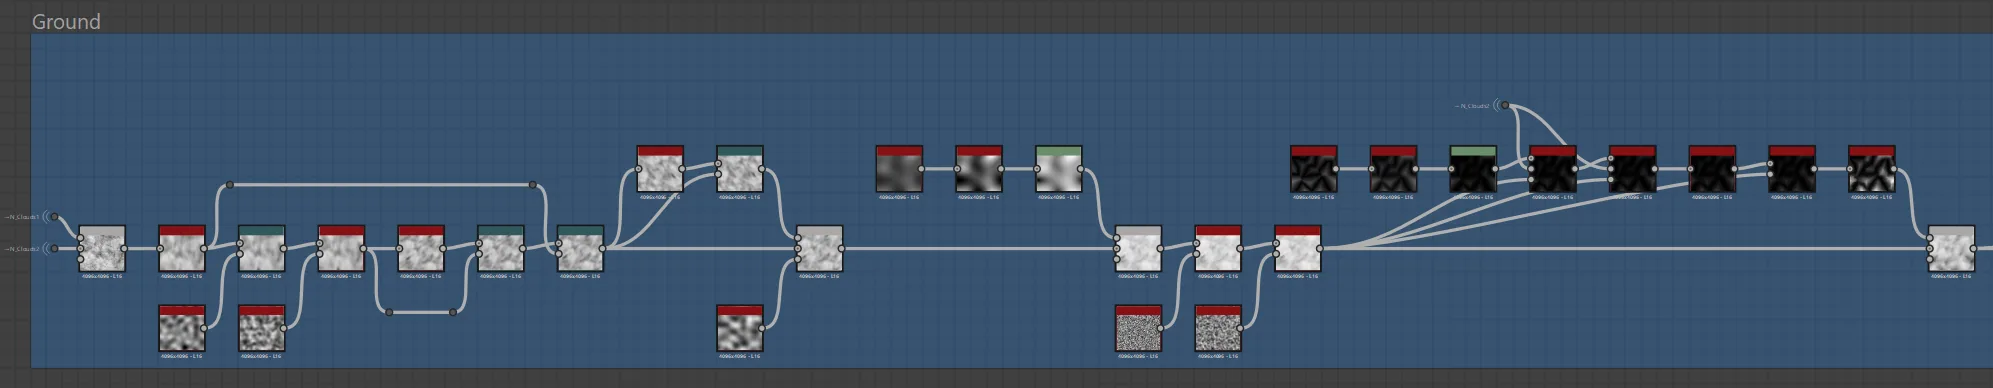Select the red node fed by the first fine-grain noise
The height and width of the screenshot is (388, 1993).
1218,249
